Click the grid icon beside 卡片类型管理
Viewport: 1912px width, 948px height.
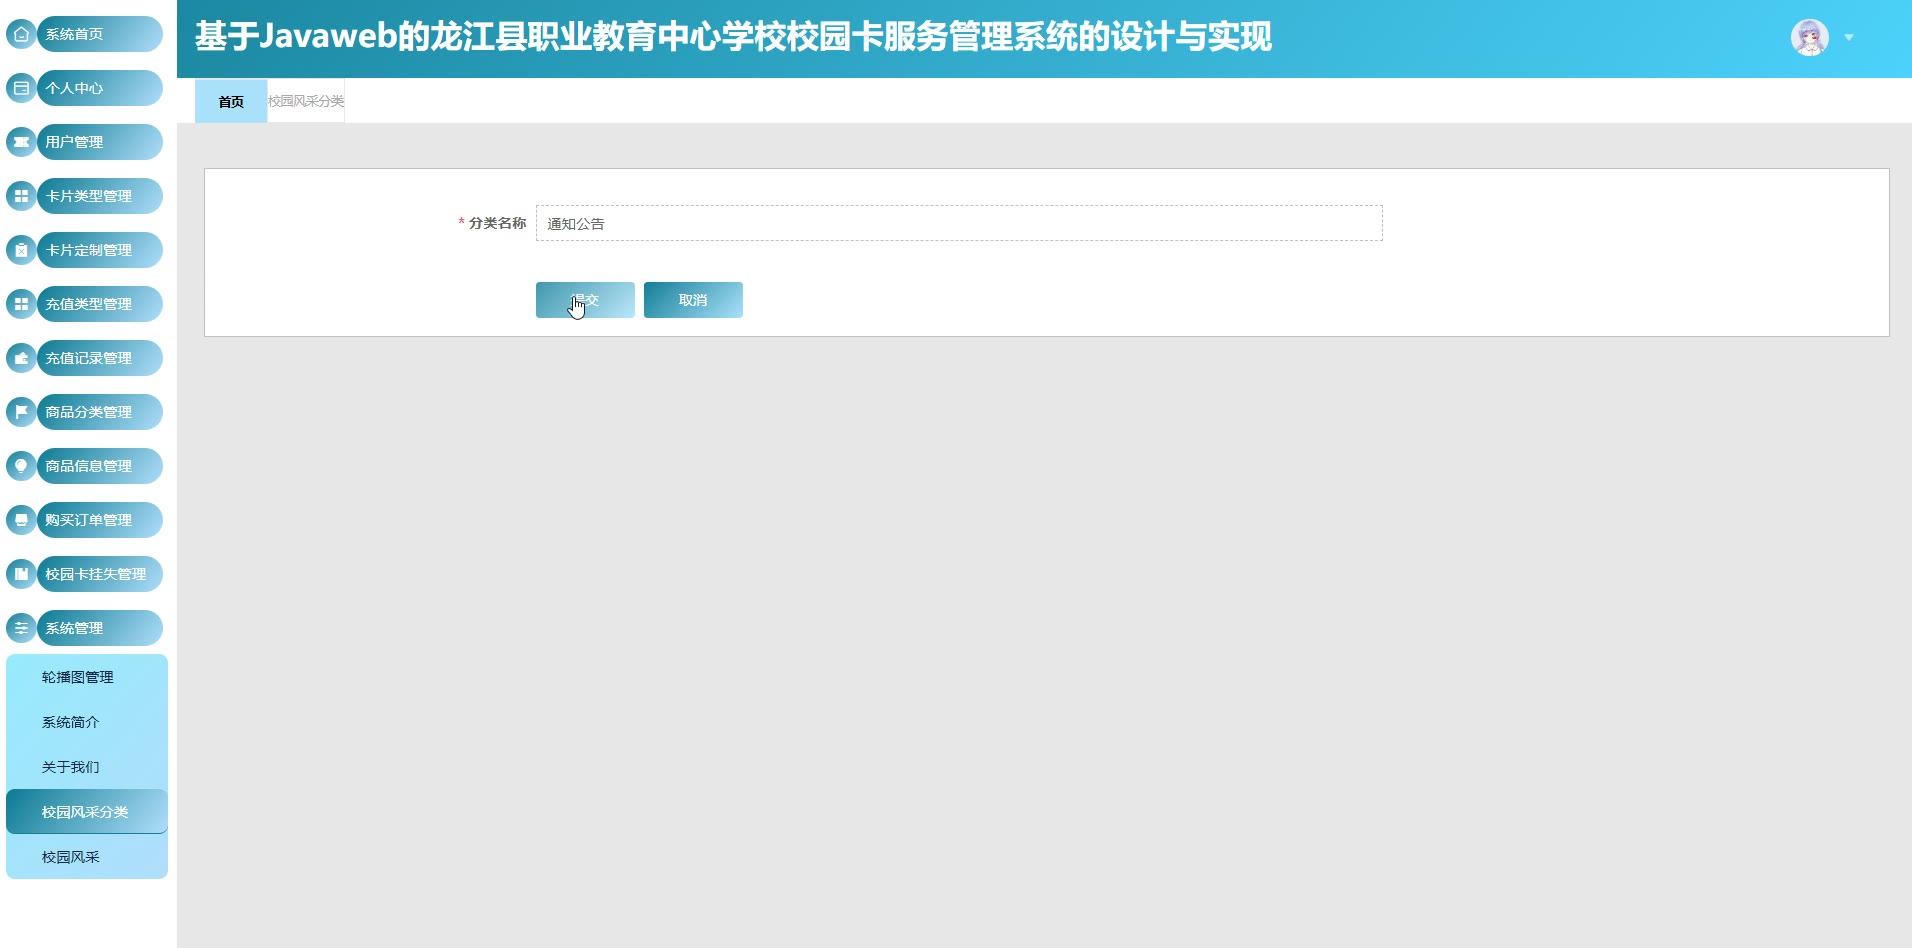point(21,196)
